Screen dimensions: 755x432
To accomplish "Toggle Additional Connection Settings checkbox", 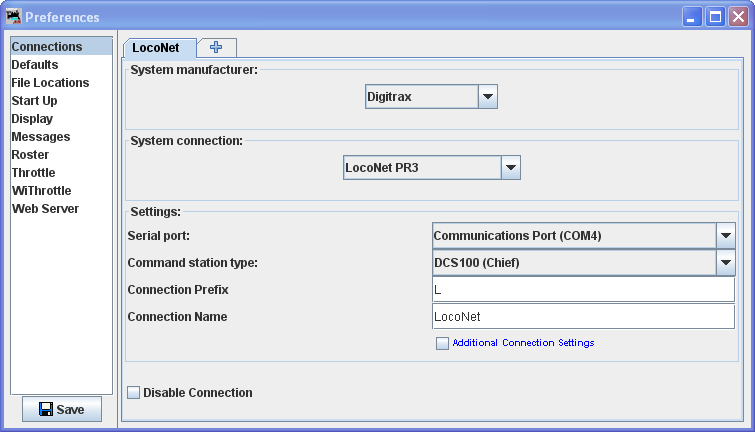I will point(442,343).
